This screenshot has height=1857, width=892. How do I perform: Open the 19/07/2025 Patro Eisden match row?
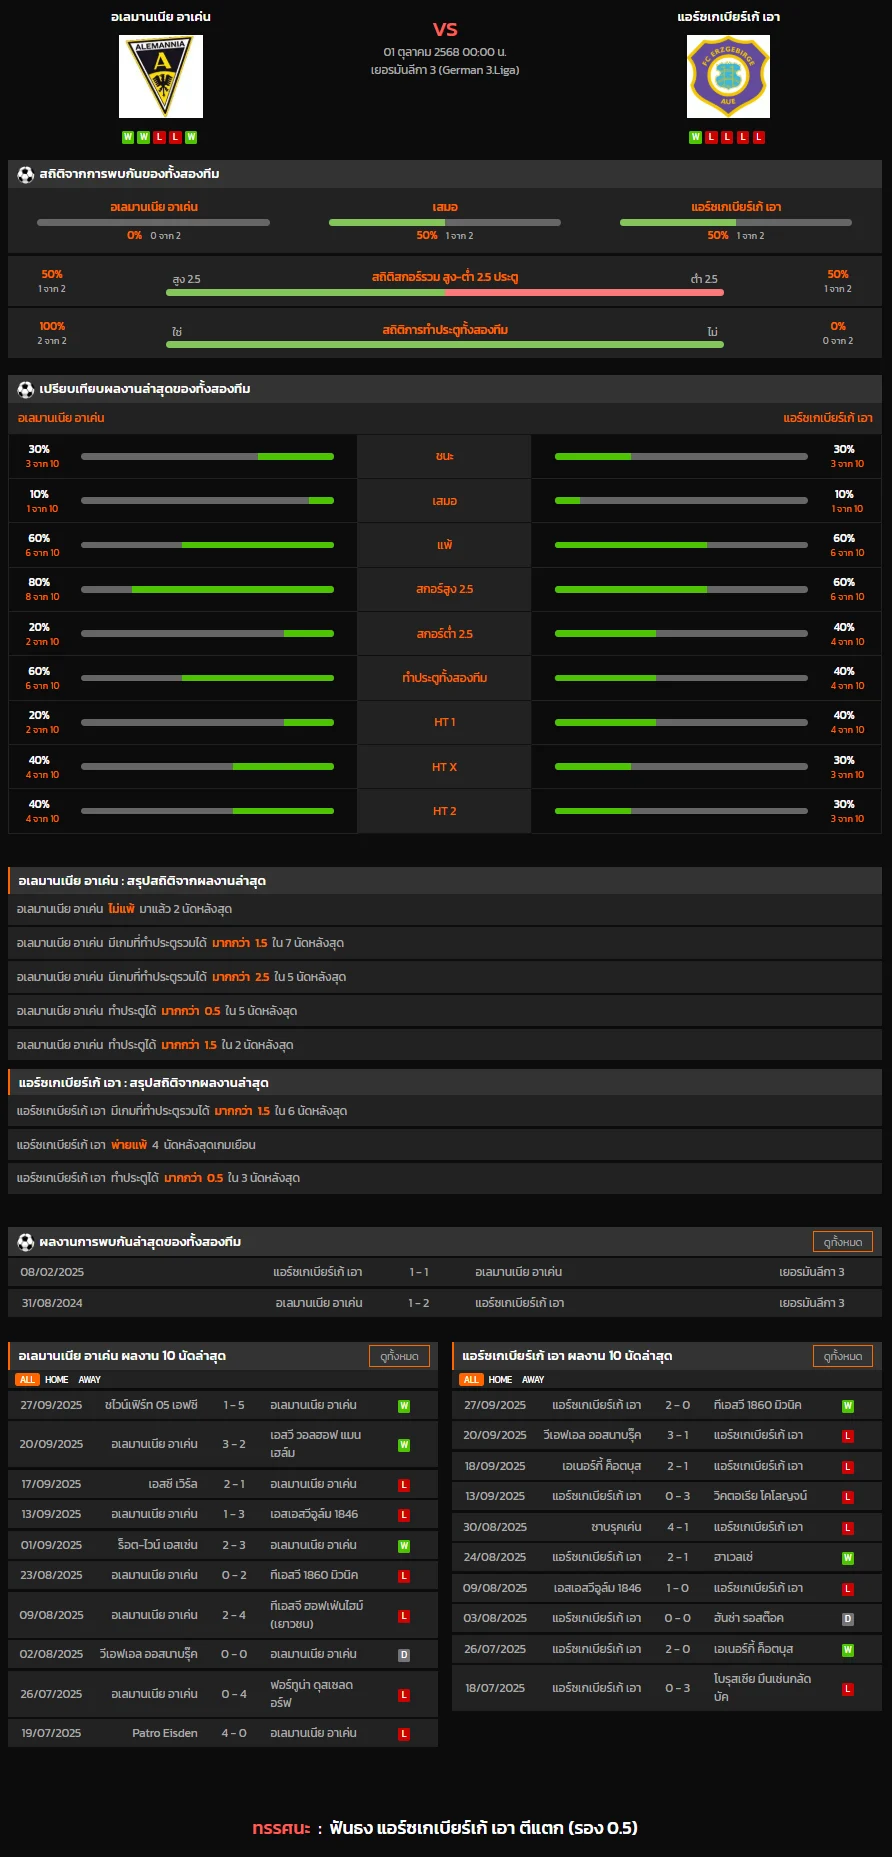(x=223, y=1733)
